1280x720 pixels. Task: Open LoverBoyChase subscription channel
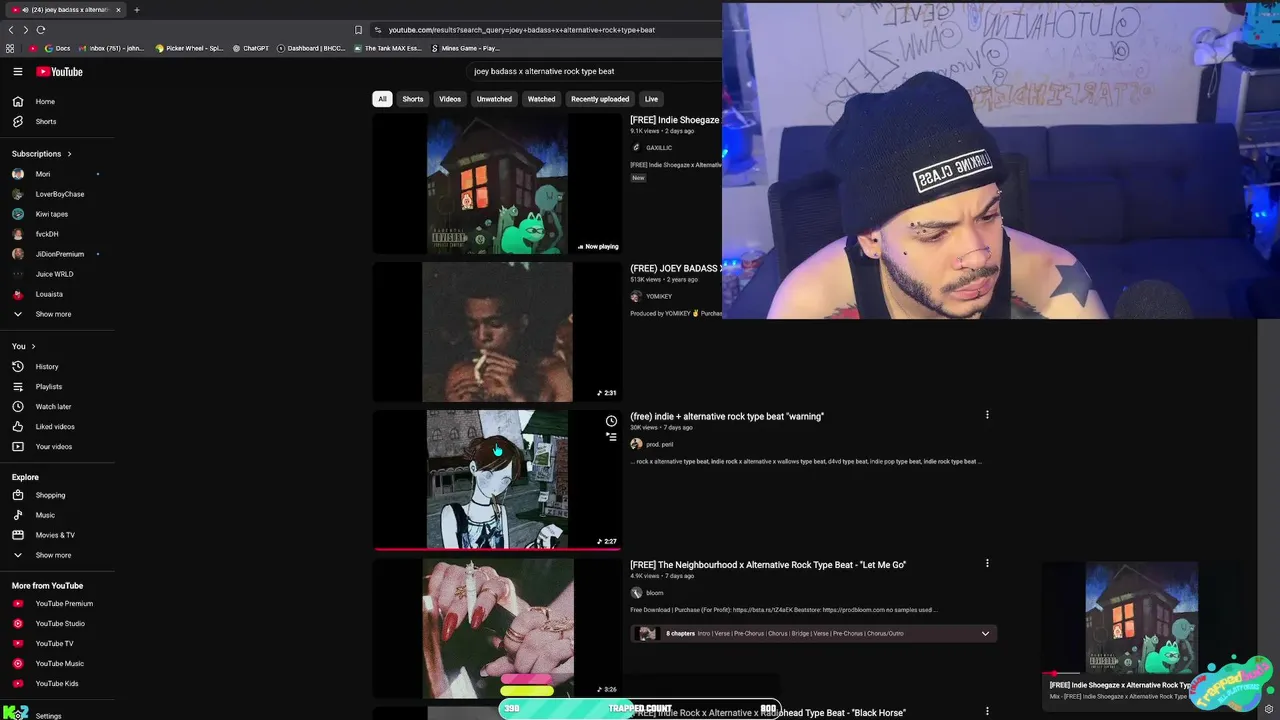pos(59,194)
